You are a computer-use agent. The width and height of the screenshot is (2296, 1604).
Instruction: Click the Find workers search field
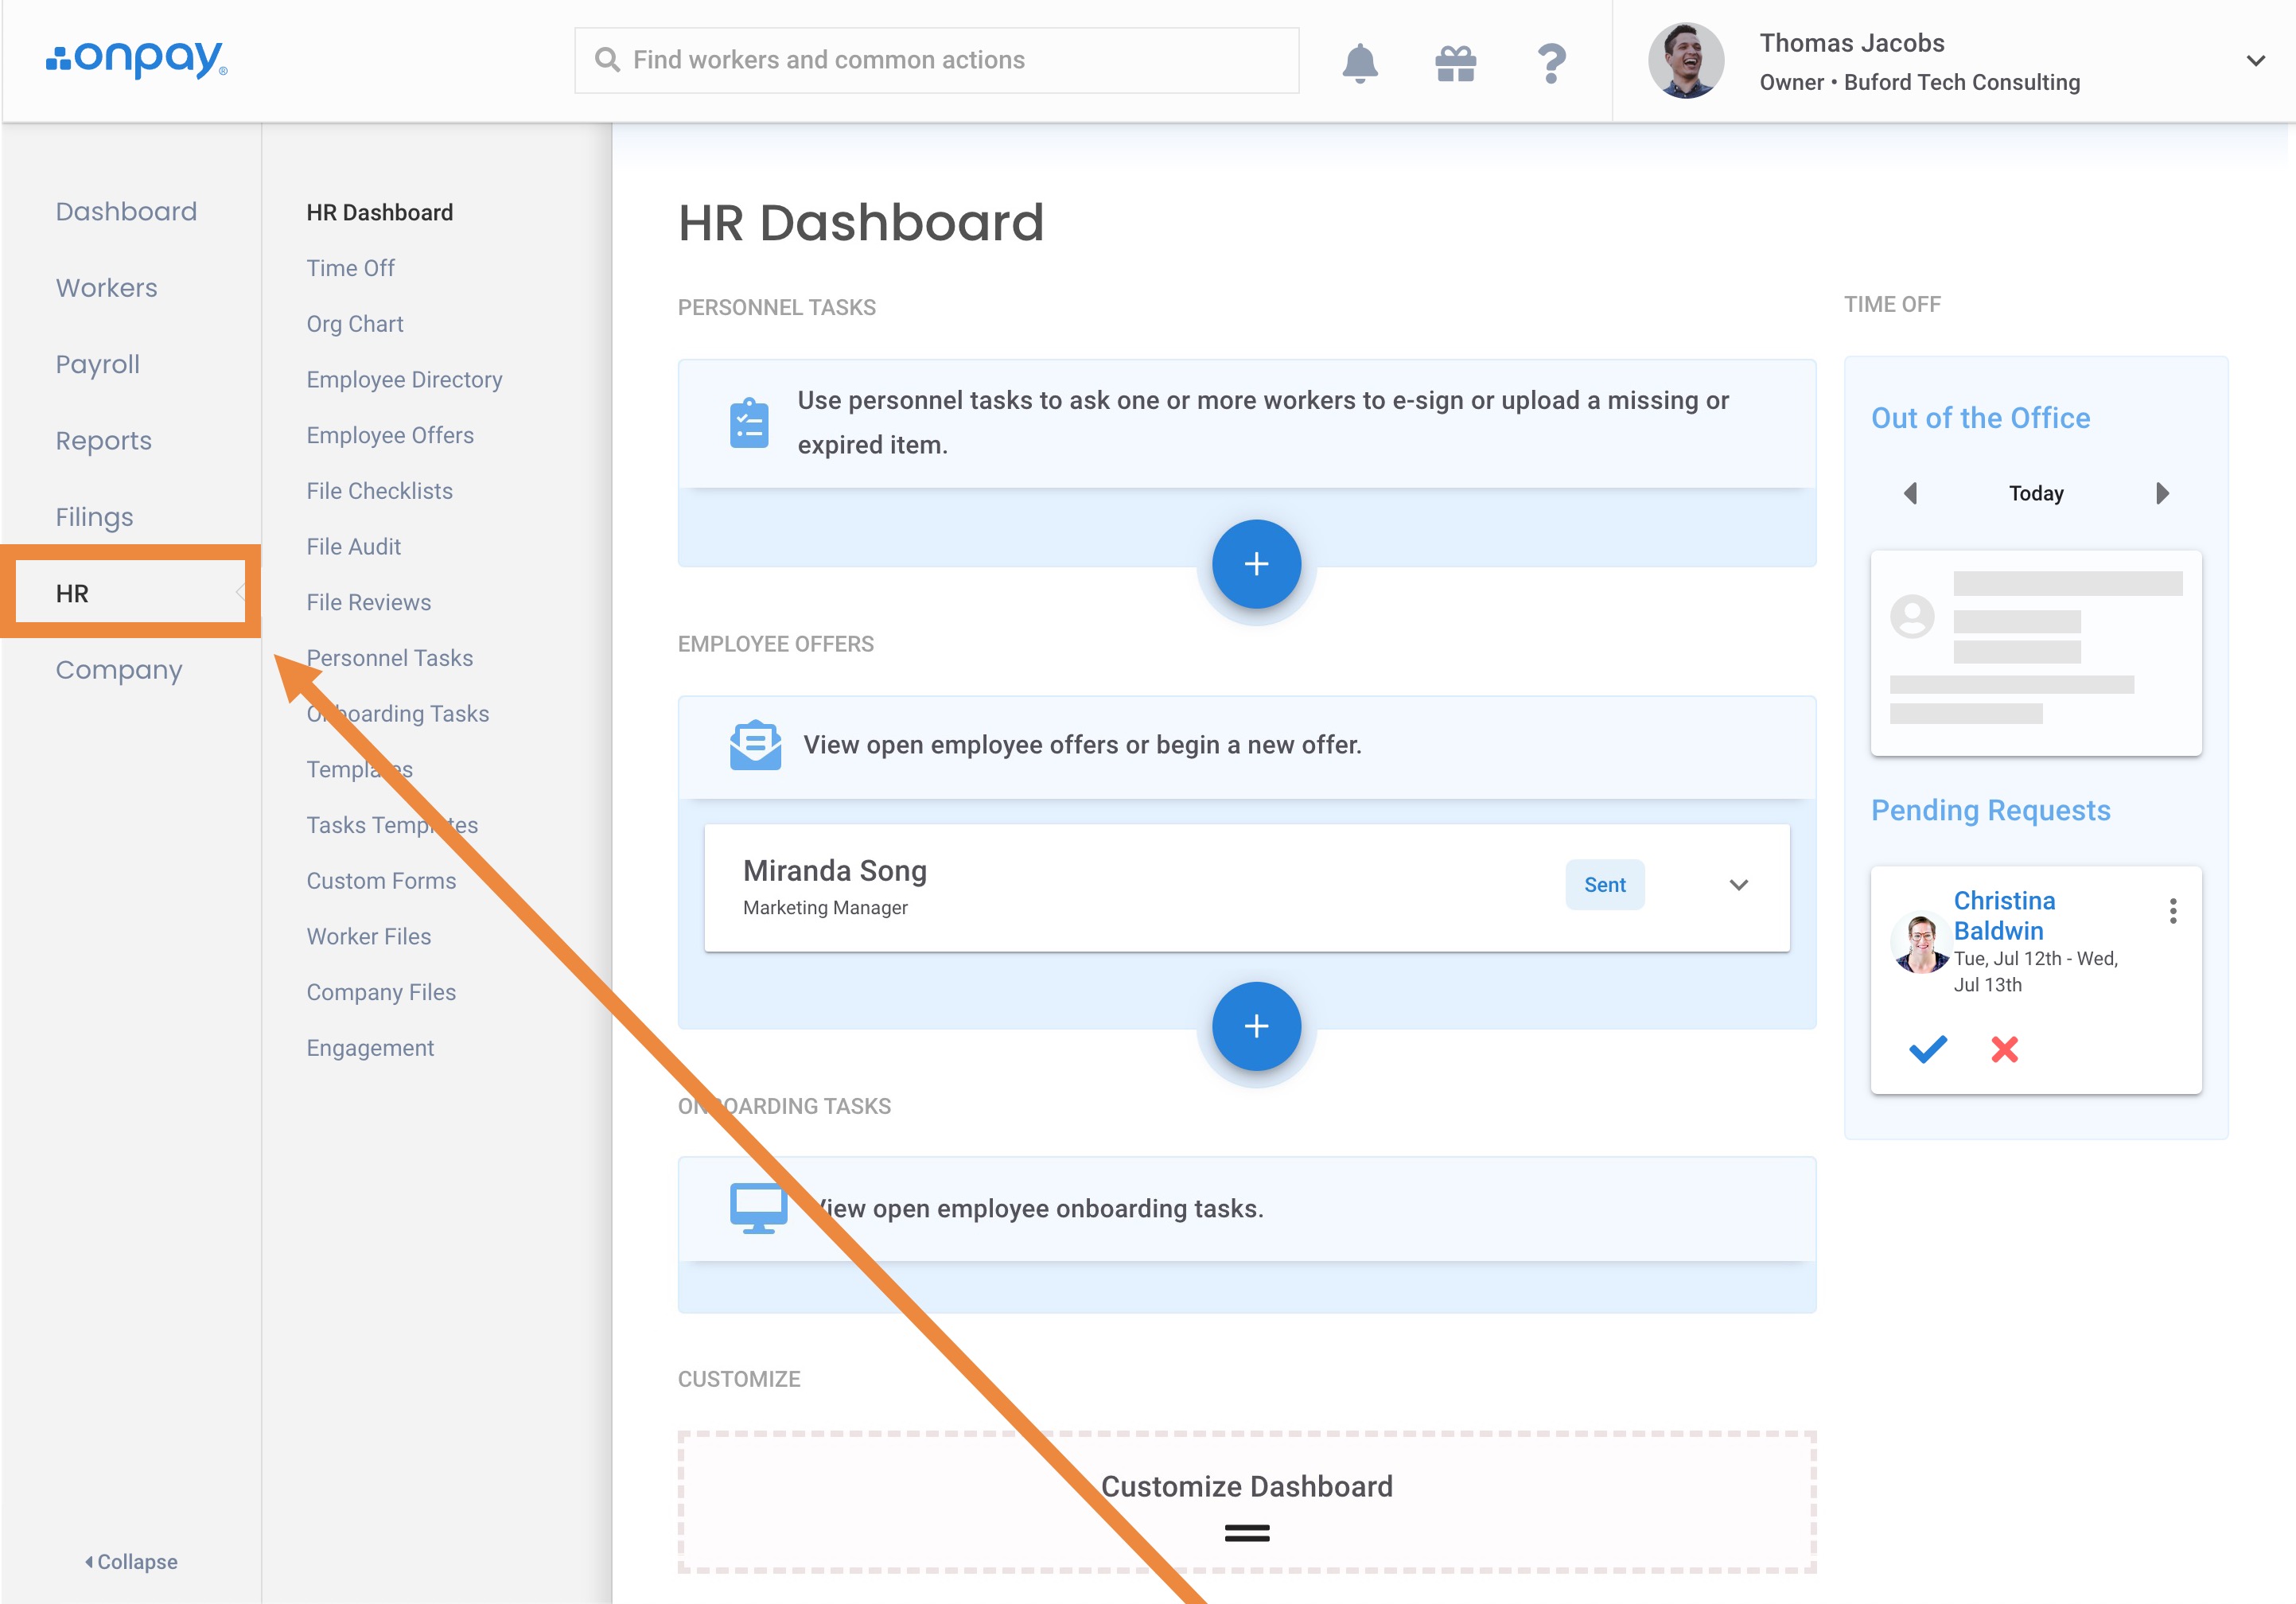tap(936, 60)
